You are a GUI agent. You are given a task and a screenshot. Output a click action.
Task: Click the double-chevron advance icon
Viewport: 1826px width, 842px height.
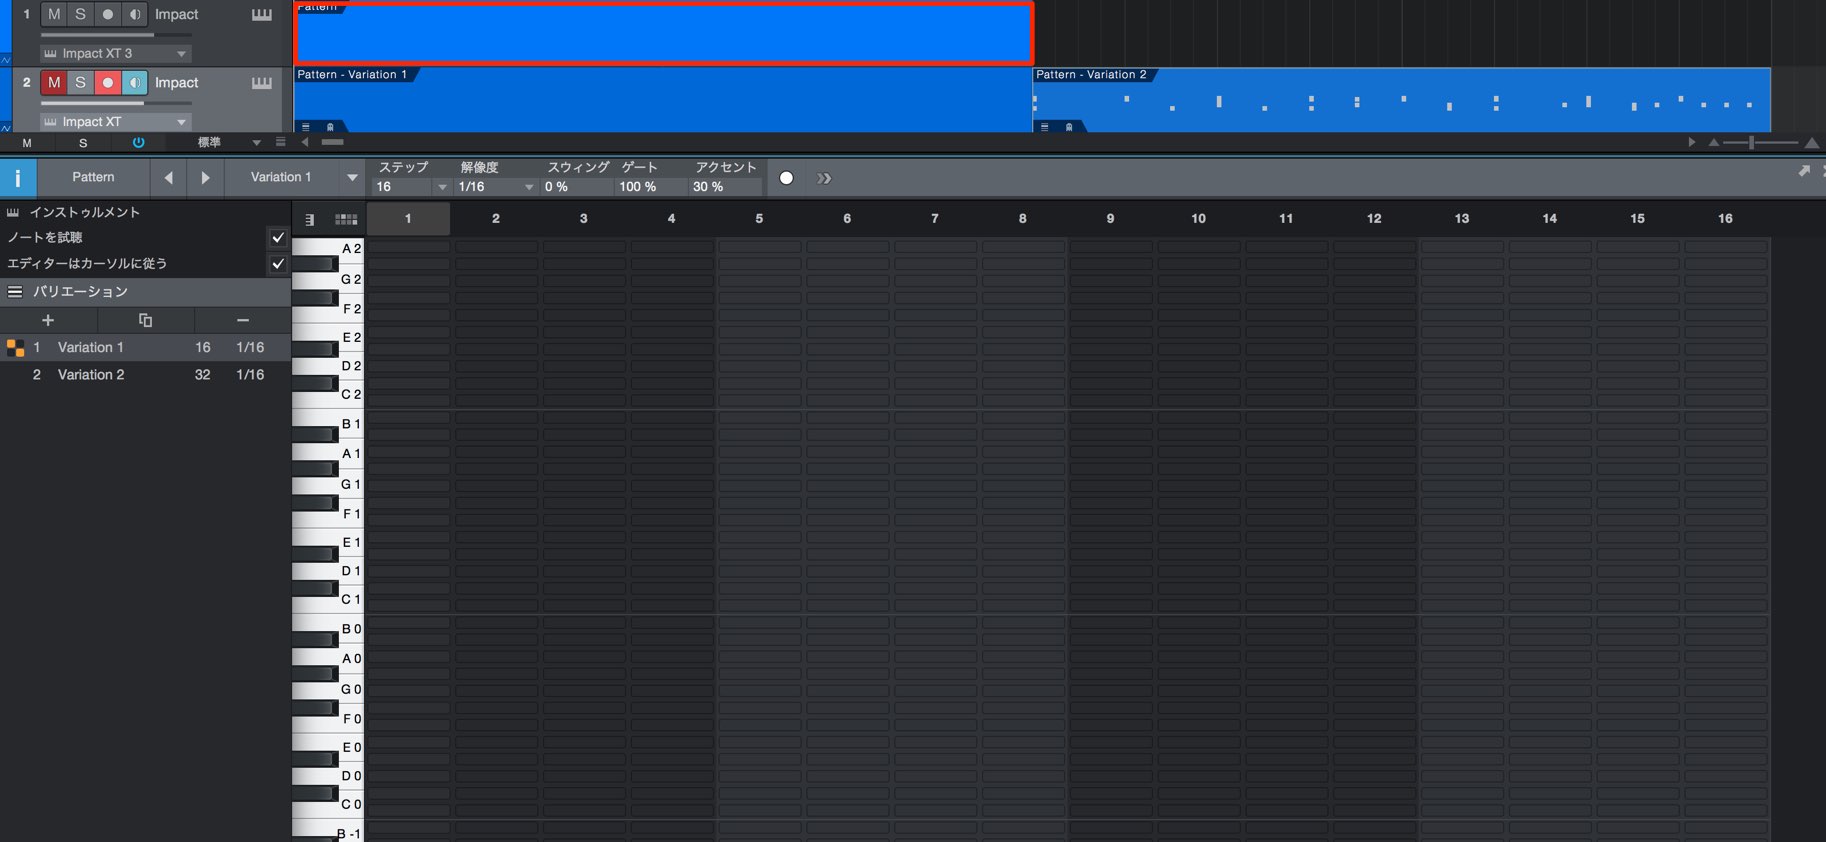[824, 178]
